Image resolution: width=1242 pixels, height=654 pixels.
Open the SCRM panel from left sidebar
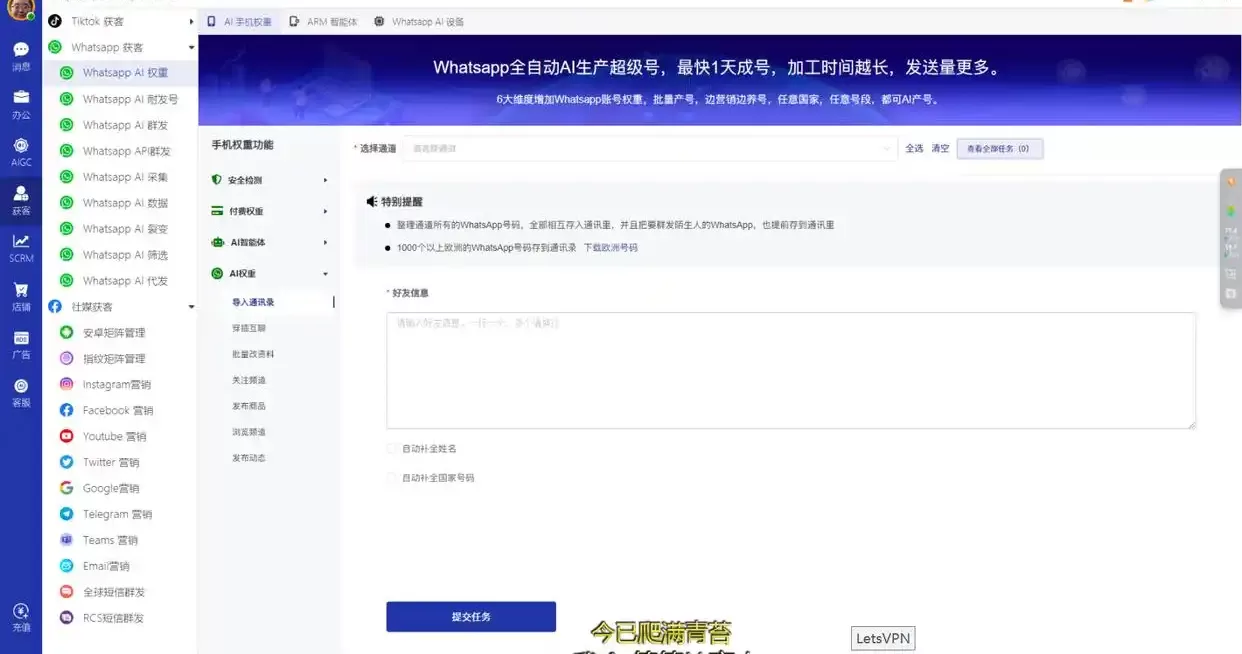pyautogui.click(x=20, y=245)
